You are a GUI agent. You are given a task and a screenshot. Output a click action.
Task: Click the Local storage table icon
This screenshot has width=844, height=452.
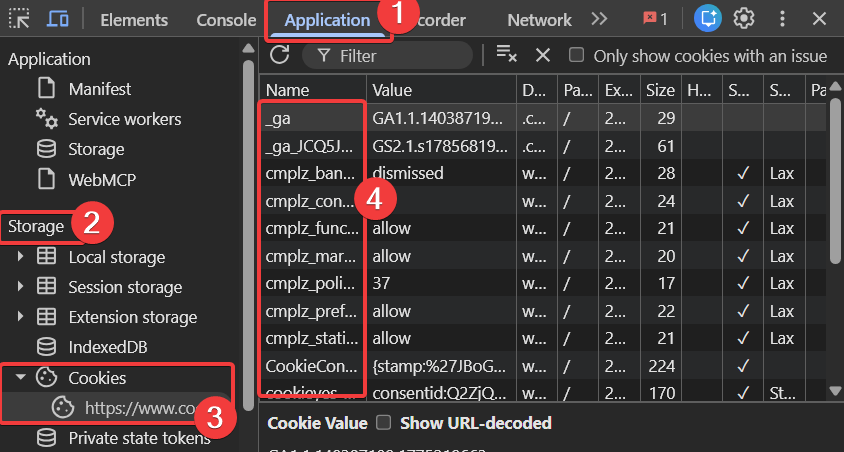(x=46, y=257)
